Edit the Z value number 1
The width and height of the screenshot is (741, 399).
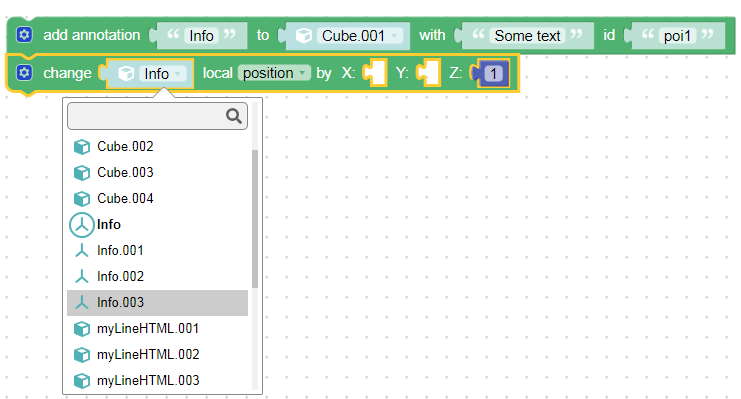[493, 74]
